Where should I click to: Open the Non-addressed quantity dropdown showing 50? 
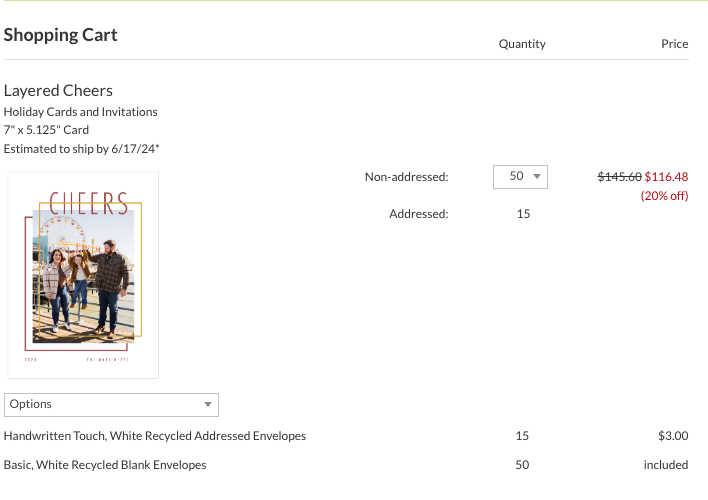tap(520, 177)
